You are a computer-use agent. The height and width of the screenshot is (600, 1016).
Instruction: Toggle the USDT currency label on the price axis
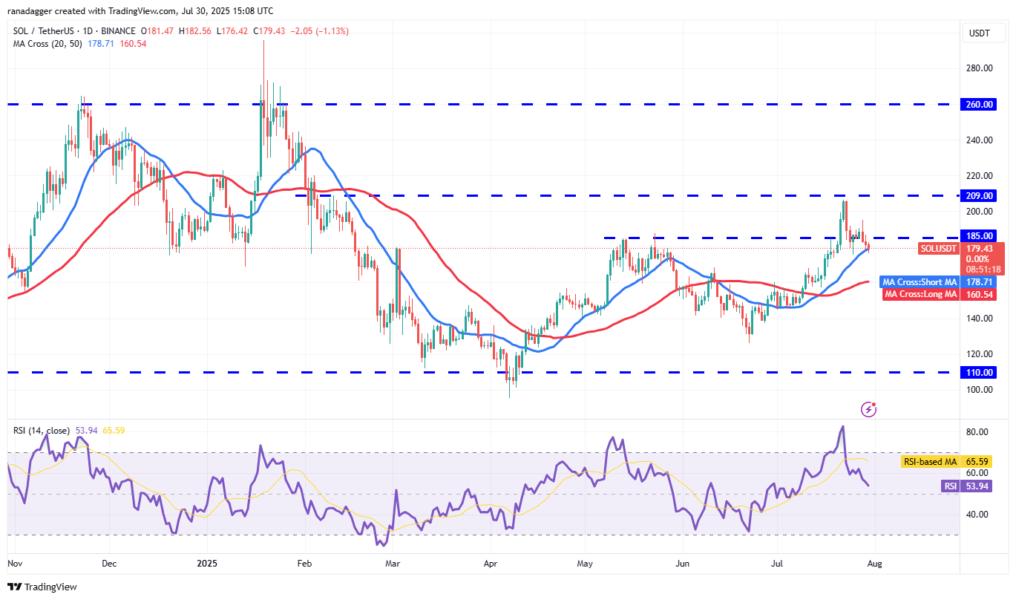point(980,32)
